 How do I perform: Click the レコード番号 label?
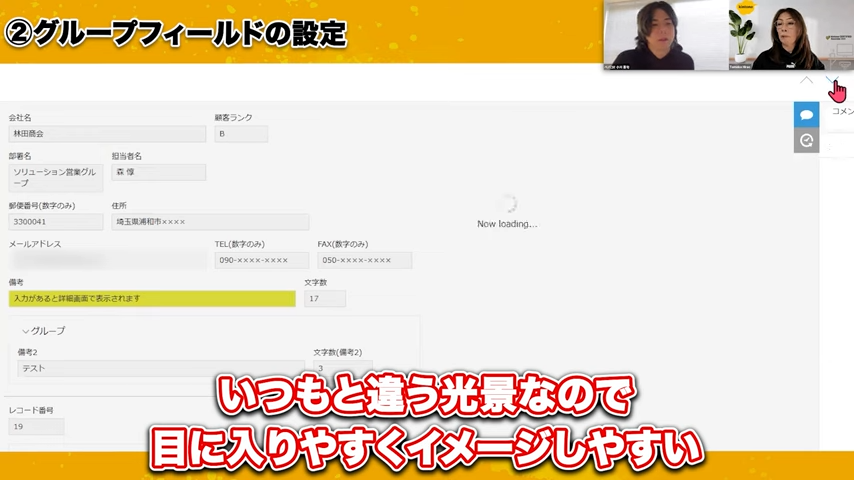[31, 410]
